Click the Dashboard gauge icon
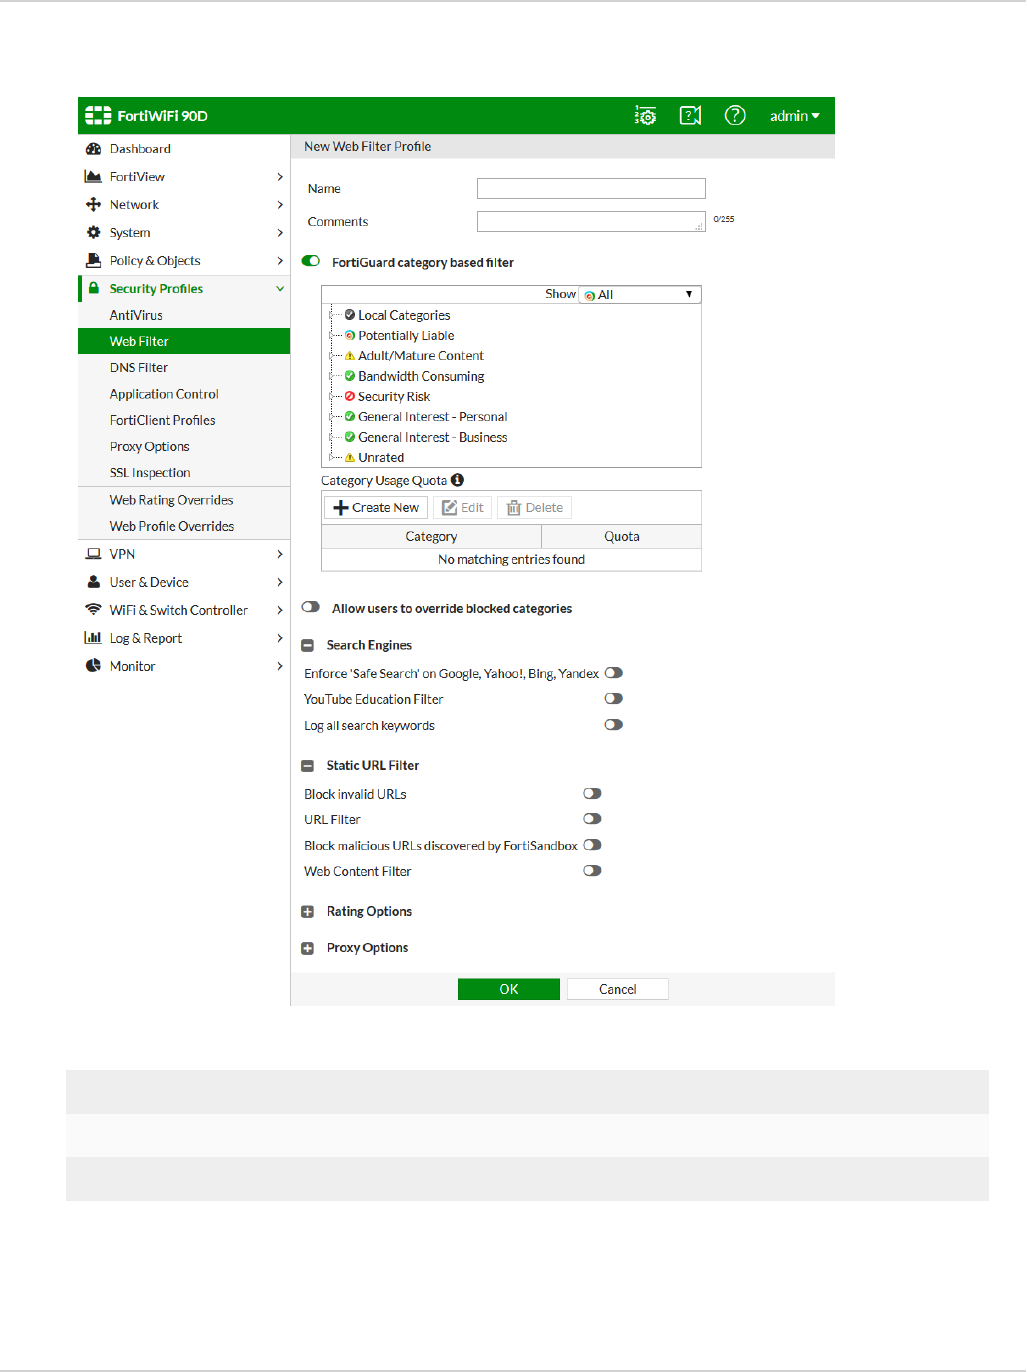1027x1372 pixels. pos(93,149)
